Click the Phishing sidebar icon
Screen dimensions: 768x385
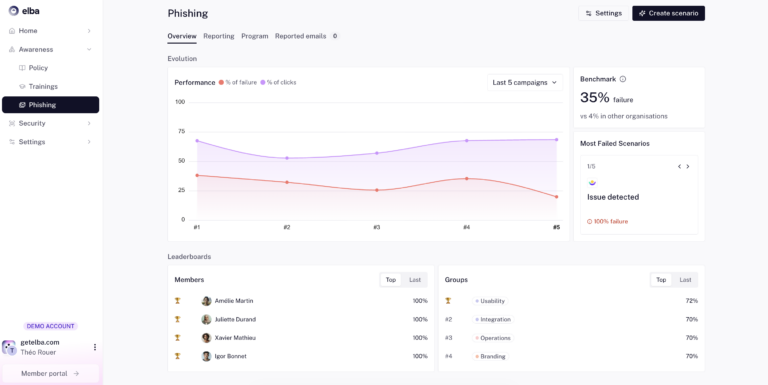[x=22, y=105]
